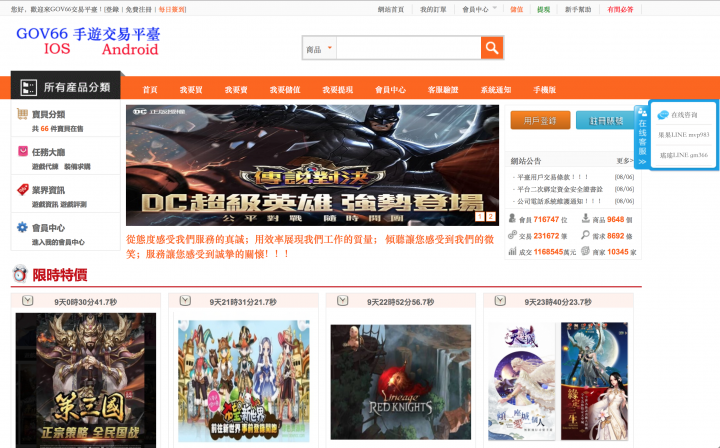The width and height of the screenshot is (720, 448).
Task: Click the 登錄 link in the welcome bar
Action: pyautogui.click(x=112, y=9)
